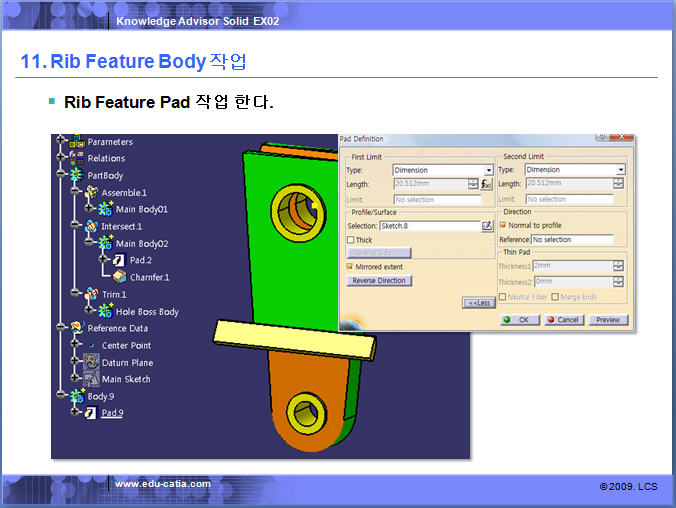The width and height of the screenshot is (676, 508).
Task: Click the Relations formula icon
Action: [x=78, y=158]
